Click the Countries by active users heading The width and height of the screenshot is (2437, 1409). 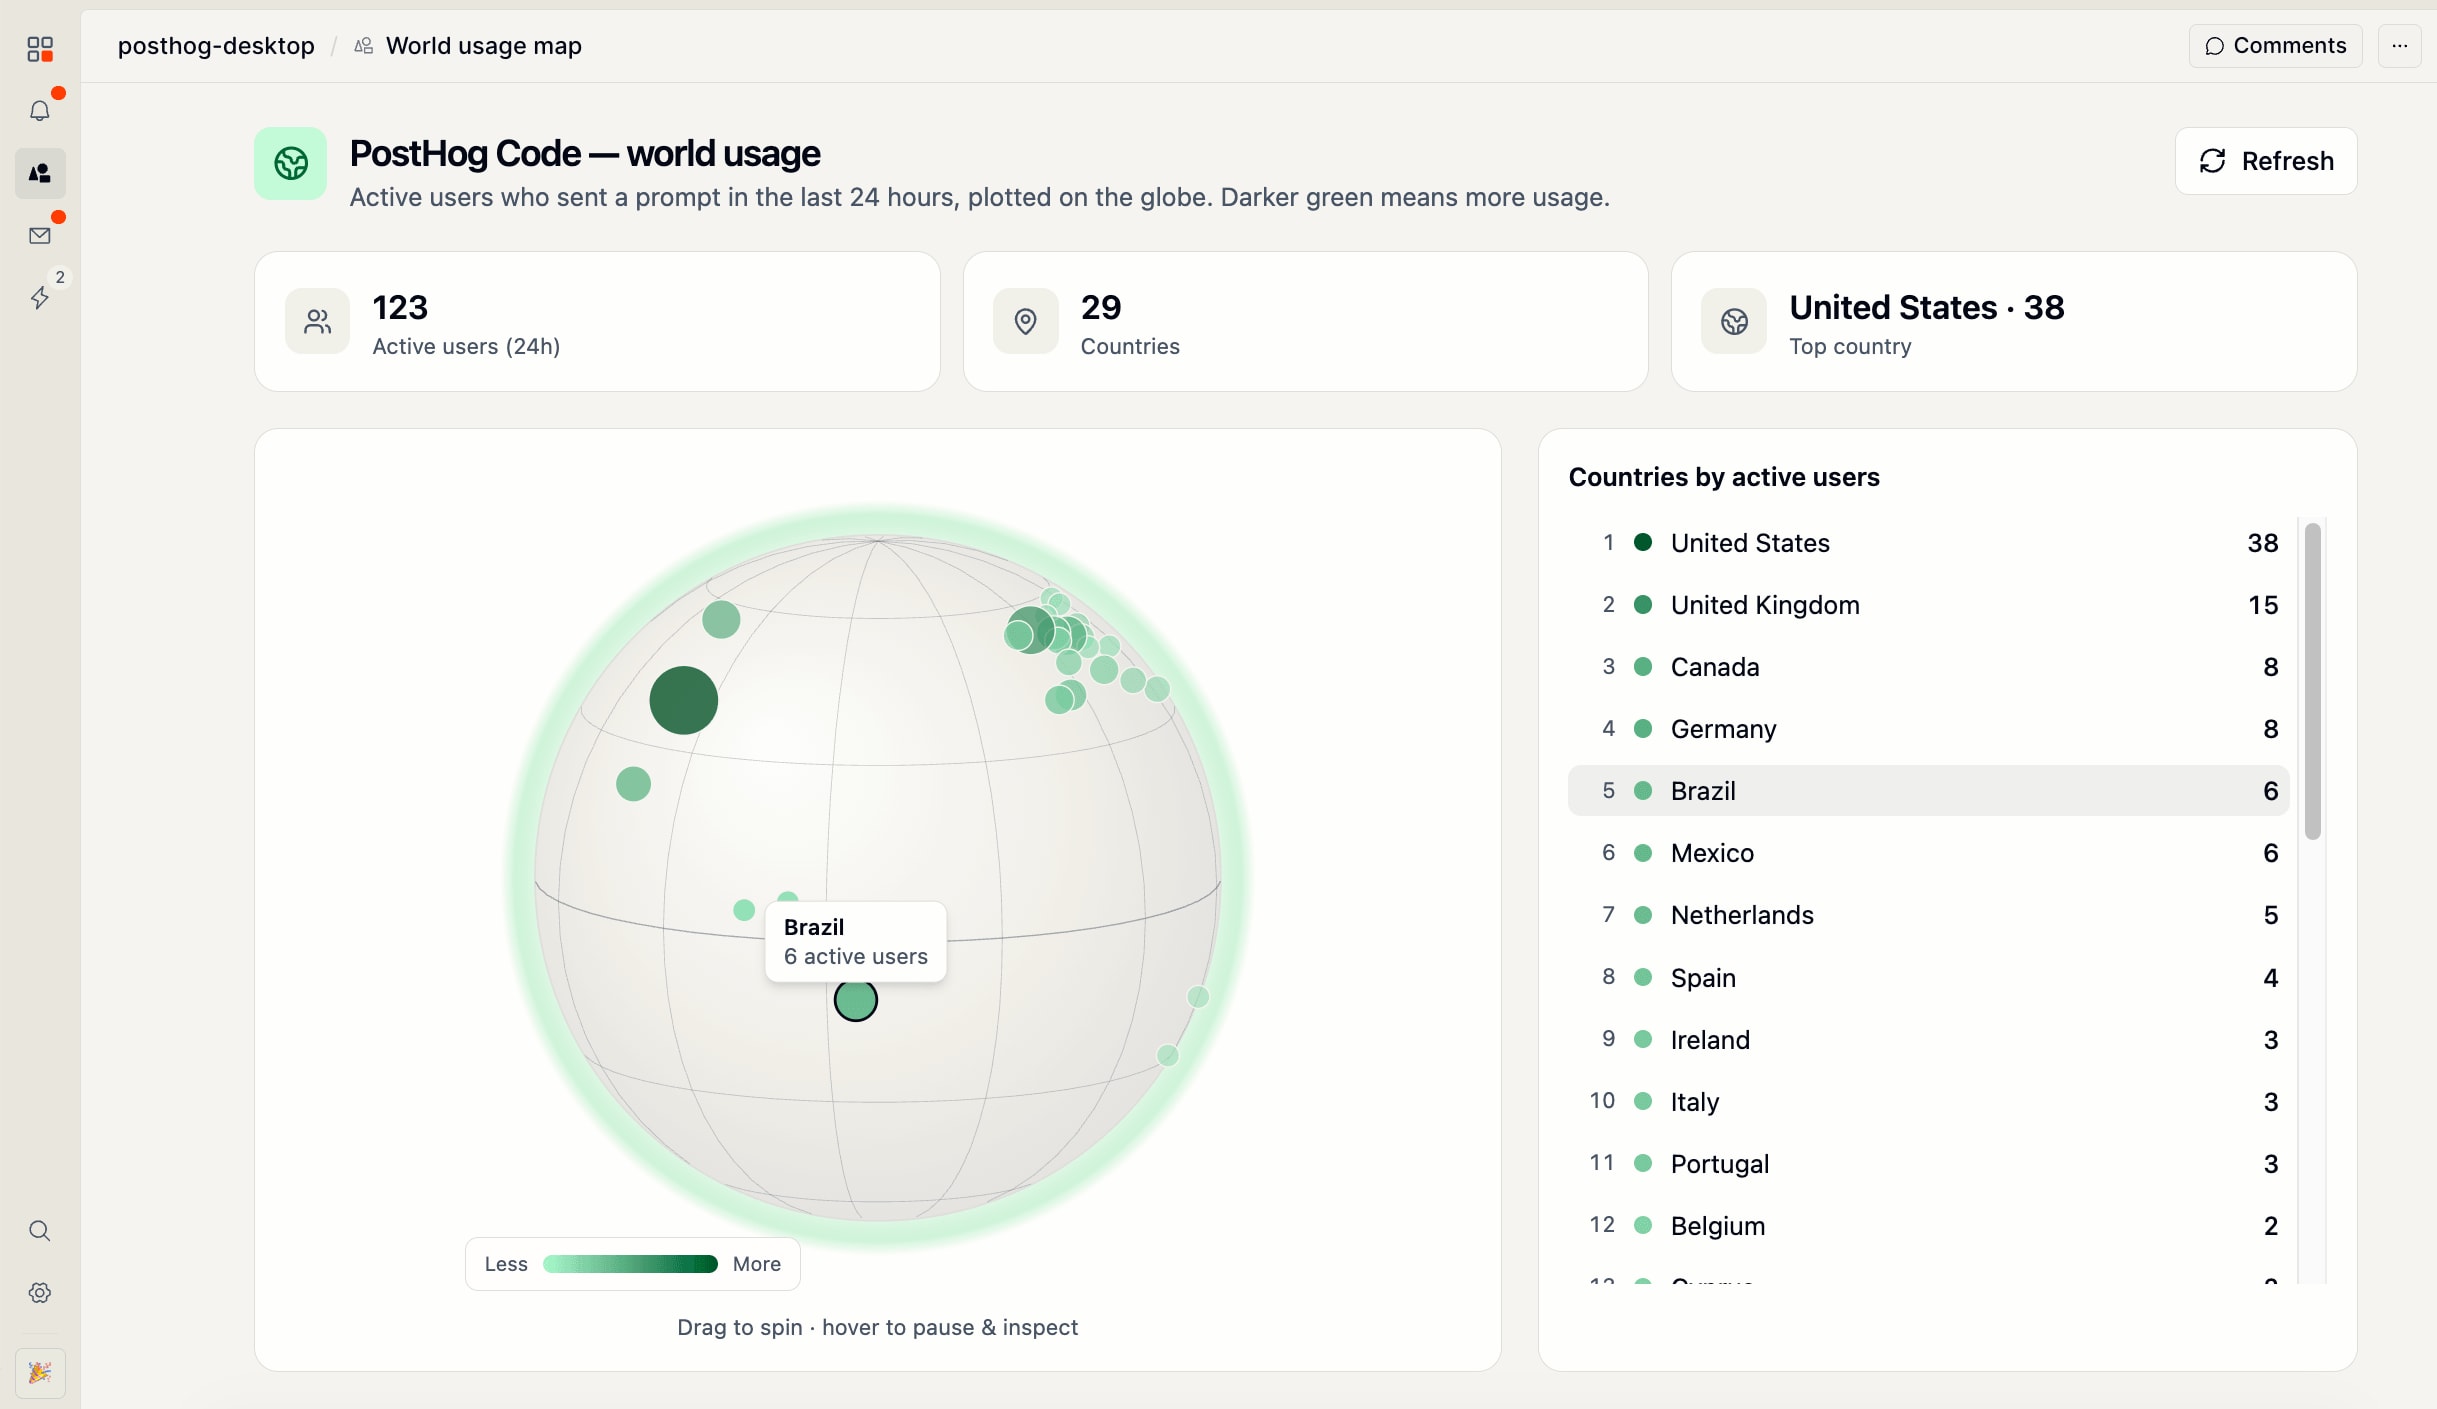(x=1724, y=477)
